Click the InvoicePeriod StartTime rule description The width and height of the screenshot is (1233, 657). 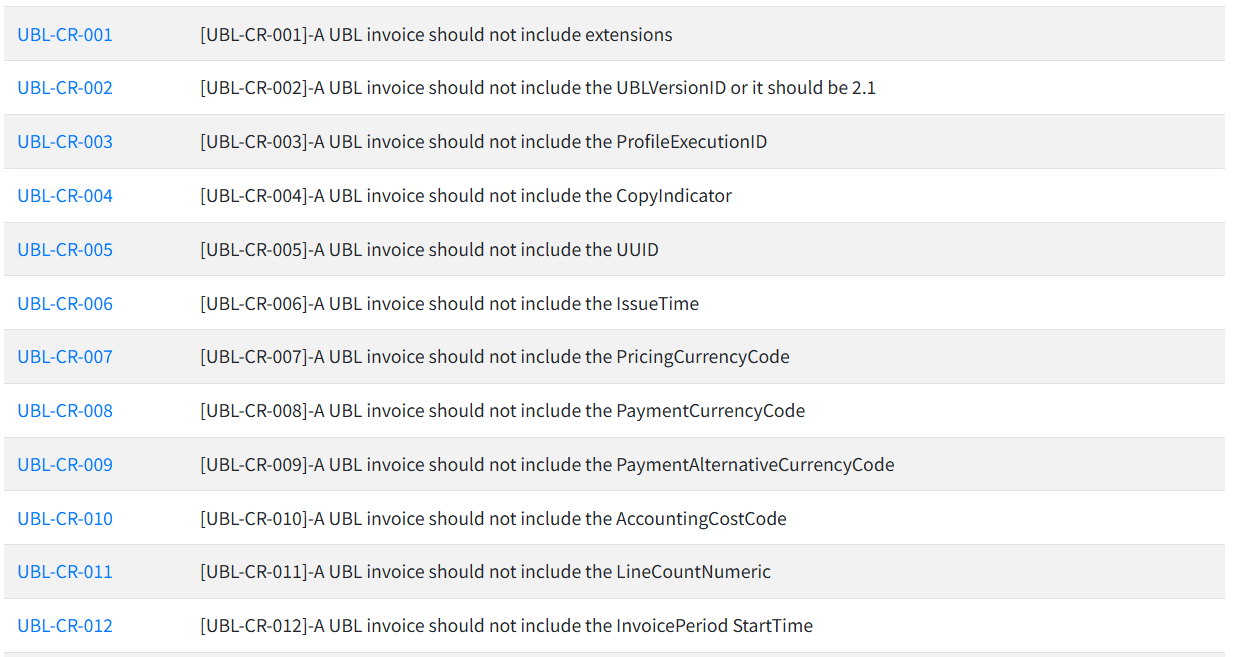tap(507, 626)
